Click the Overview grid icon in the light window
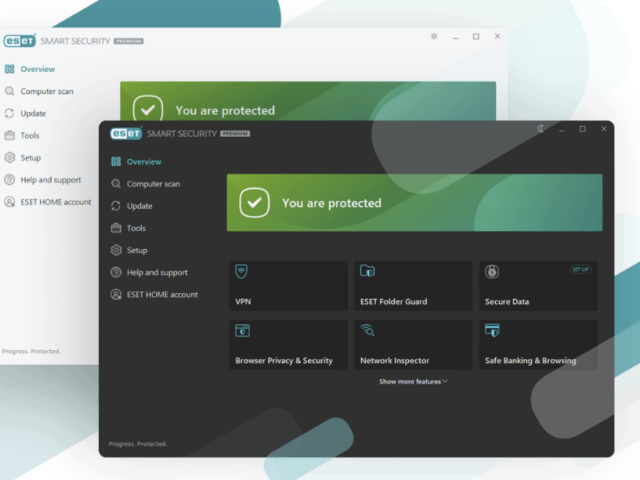The image size is (640, 480). [9, 69]
